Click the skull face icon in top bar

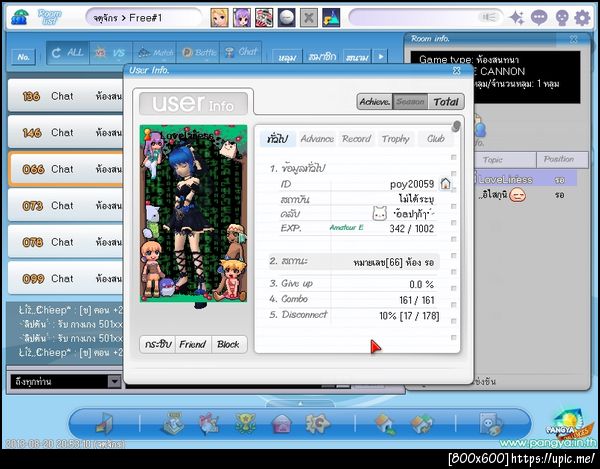tap(562, 18)
